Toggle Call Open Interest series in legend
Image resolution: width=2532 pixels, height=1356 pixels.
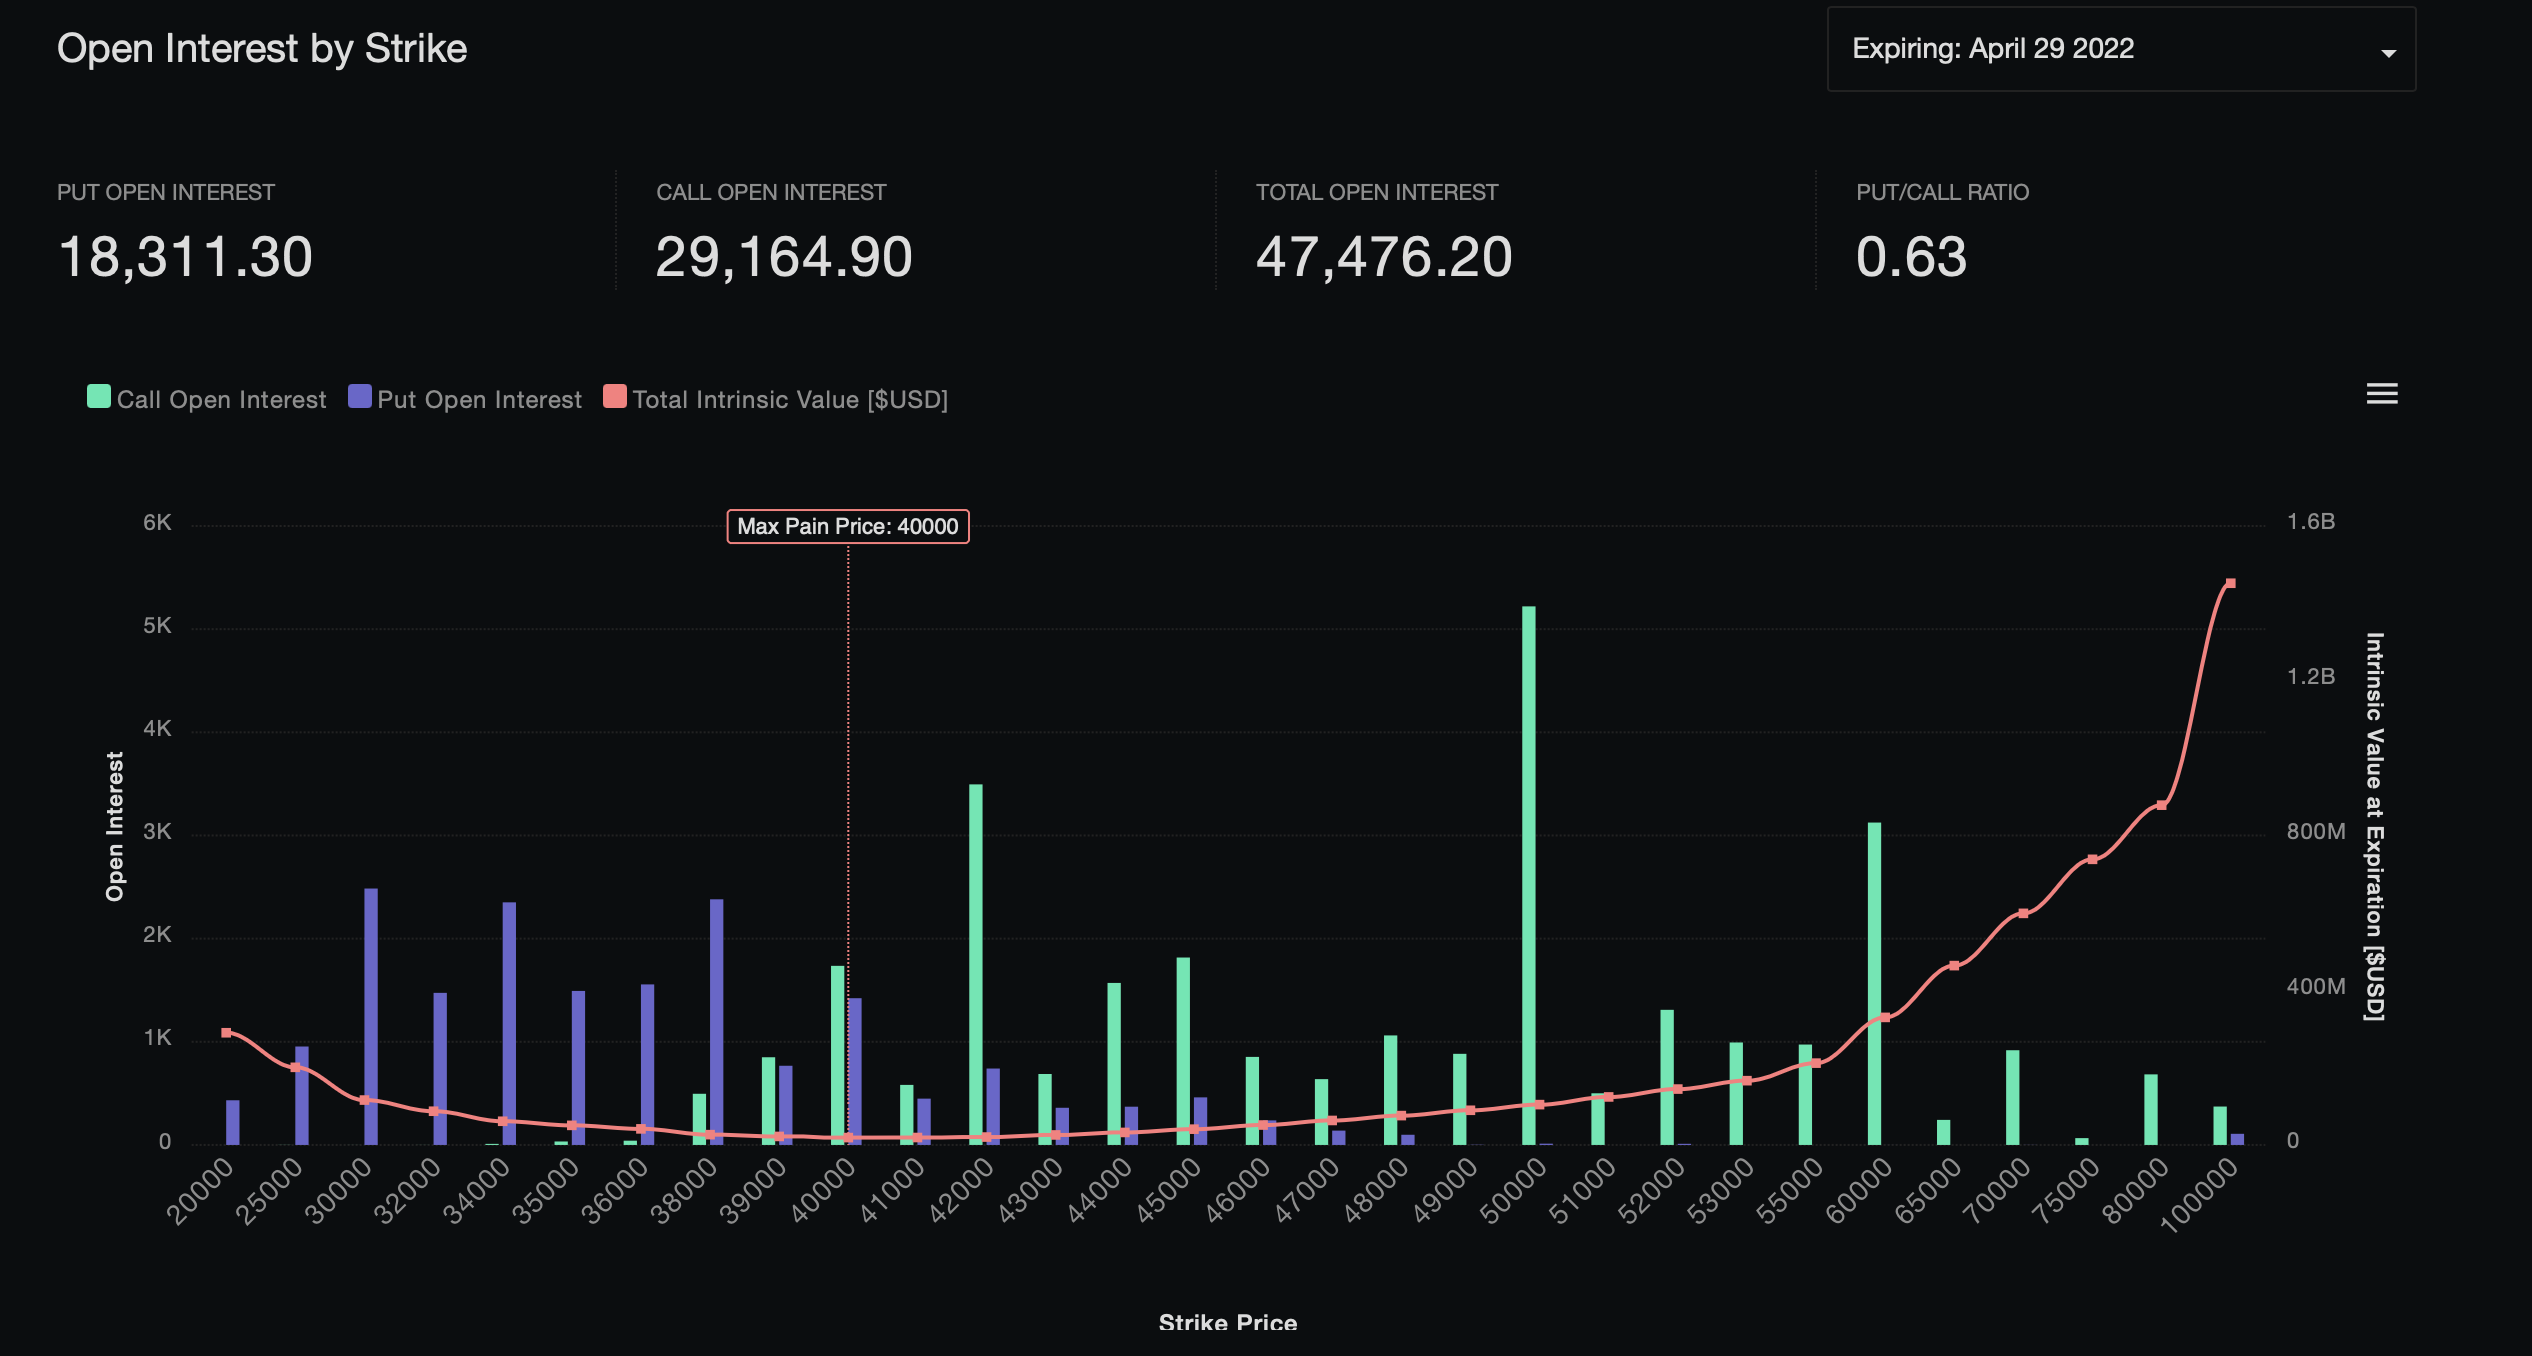tap(207, 399)
